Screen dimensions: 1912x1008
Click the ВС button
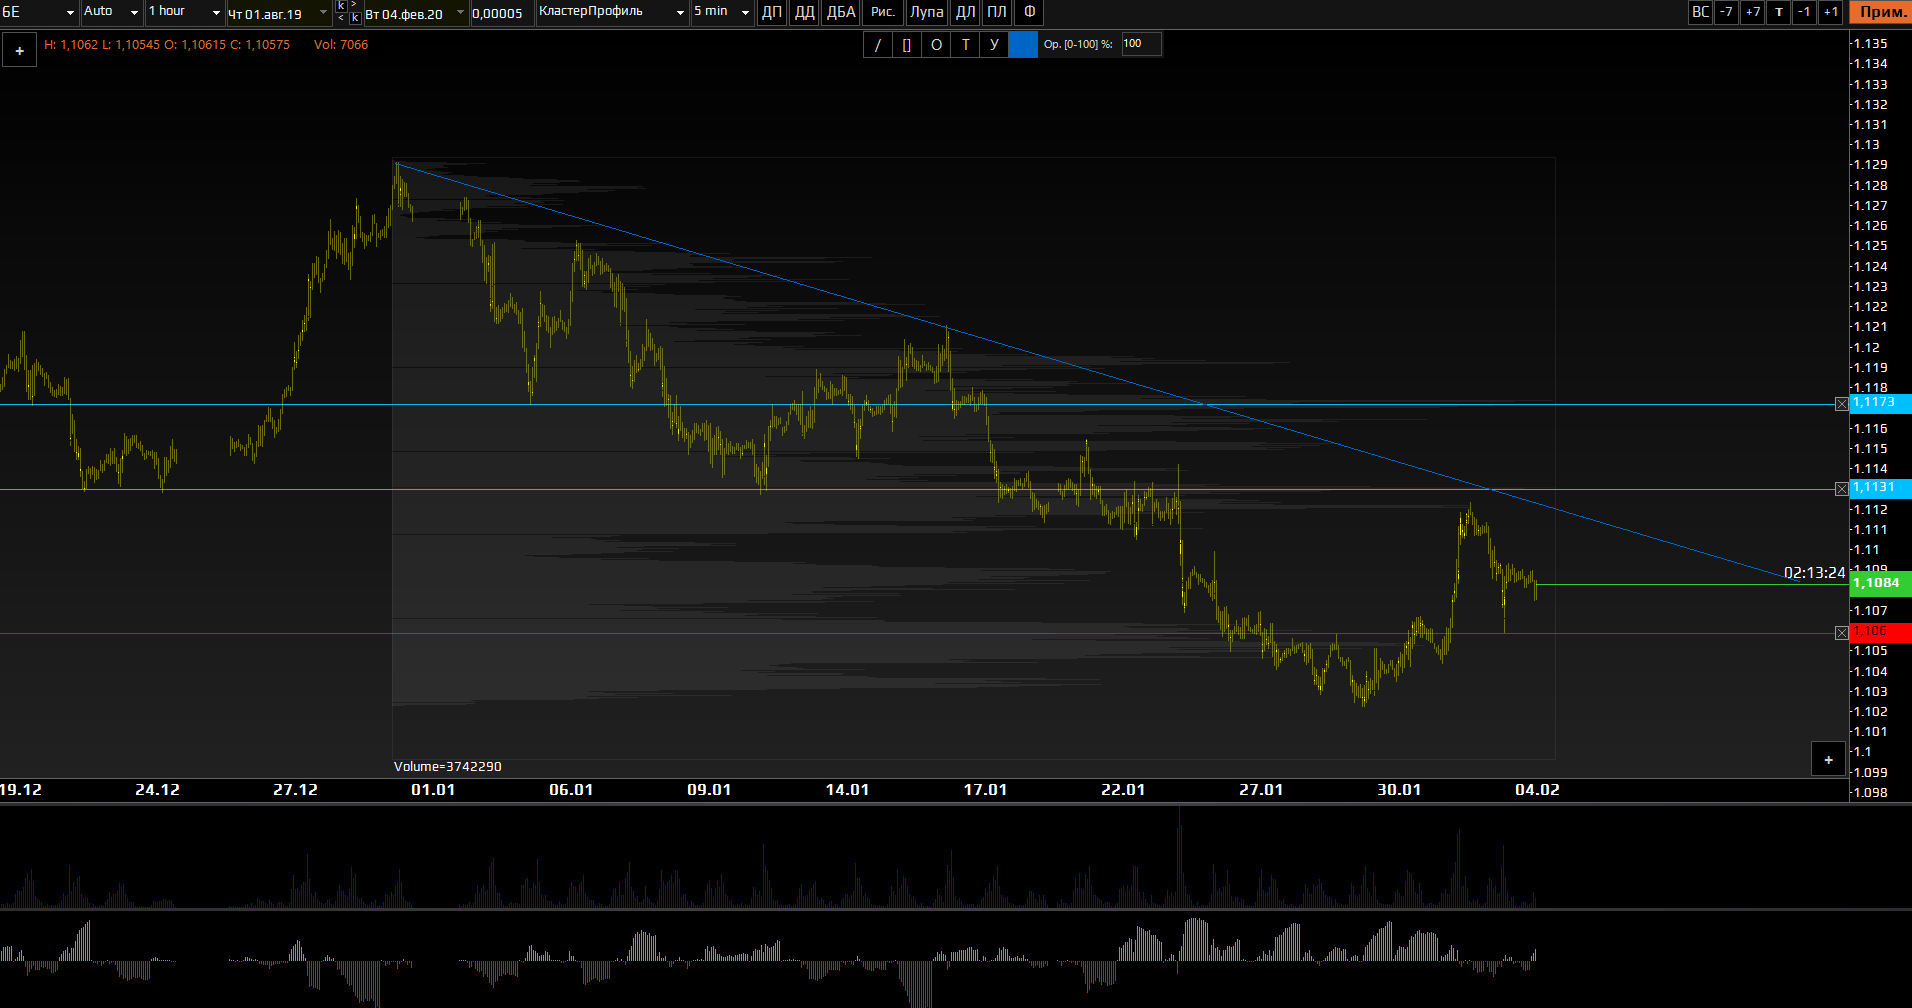(x=1700, y=13)
